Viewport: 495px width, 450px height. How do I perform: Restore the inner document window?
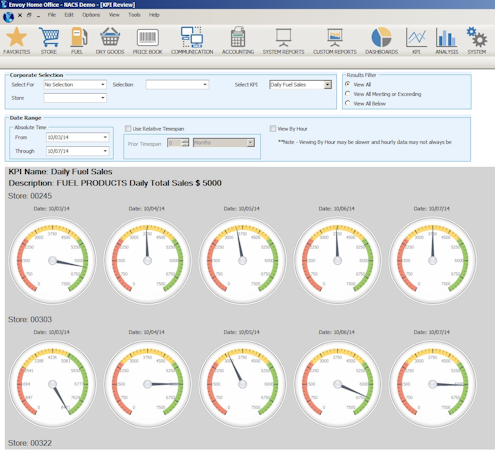29,15
